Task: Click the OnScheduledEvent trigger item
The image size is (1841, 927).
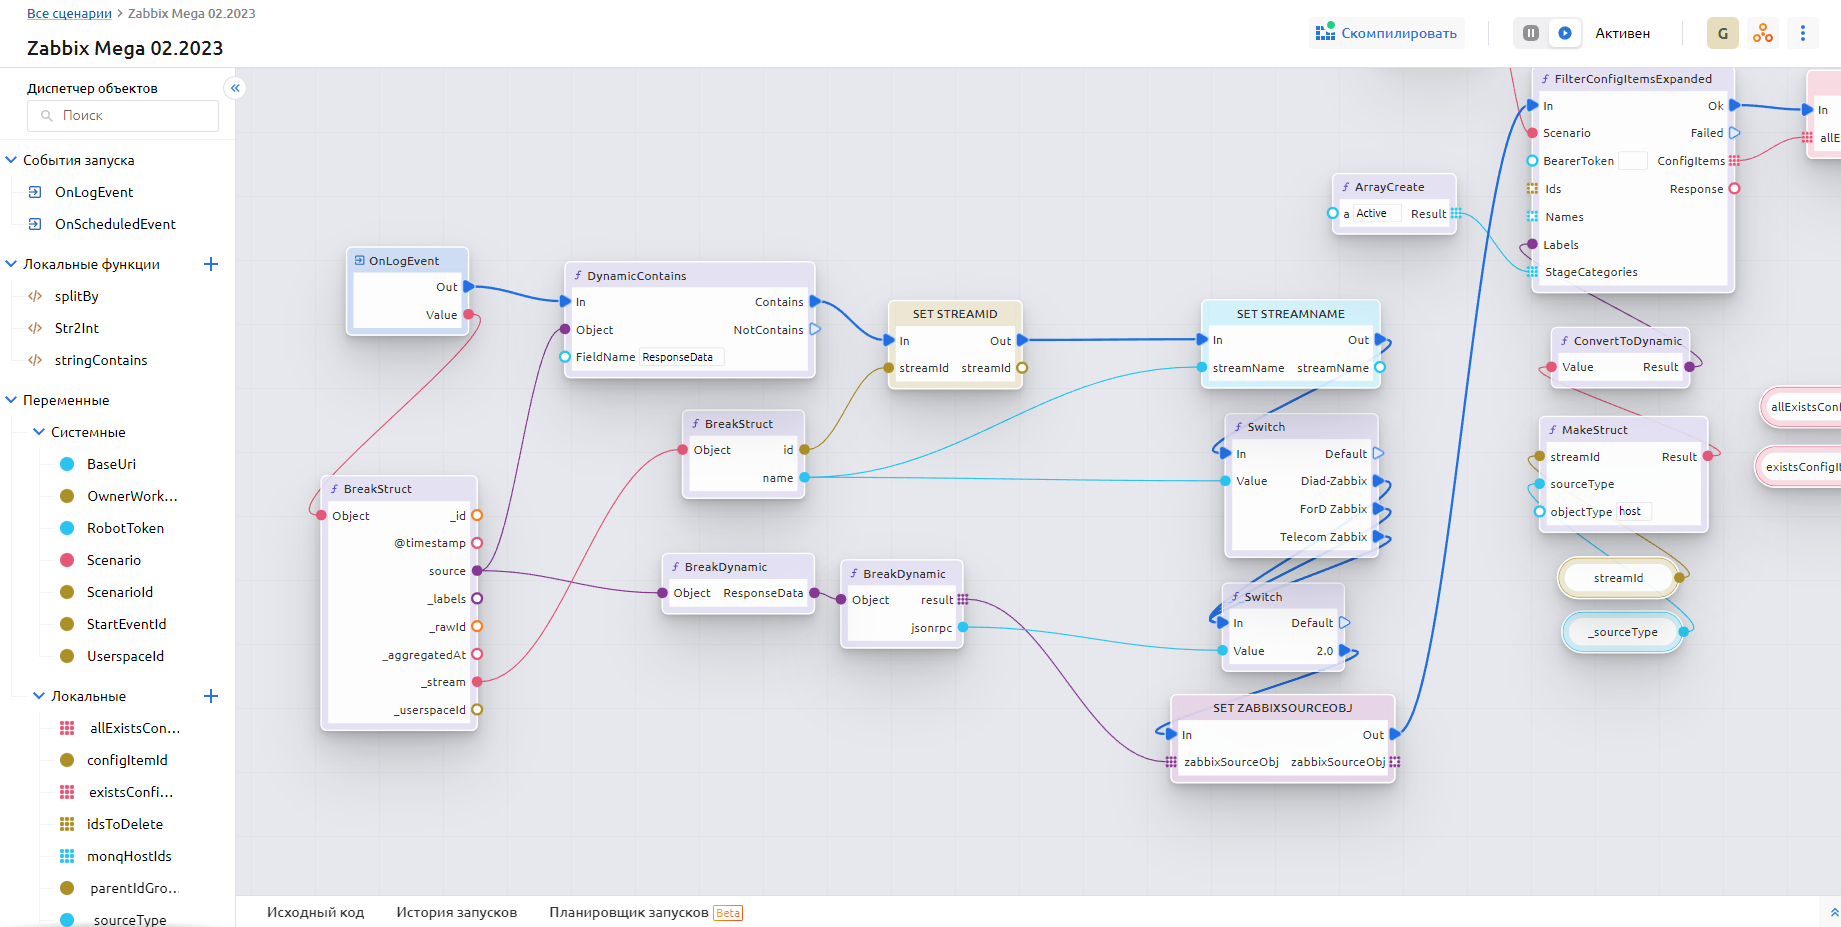Action: click(x=115, y=224)
